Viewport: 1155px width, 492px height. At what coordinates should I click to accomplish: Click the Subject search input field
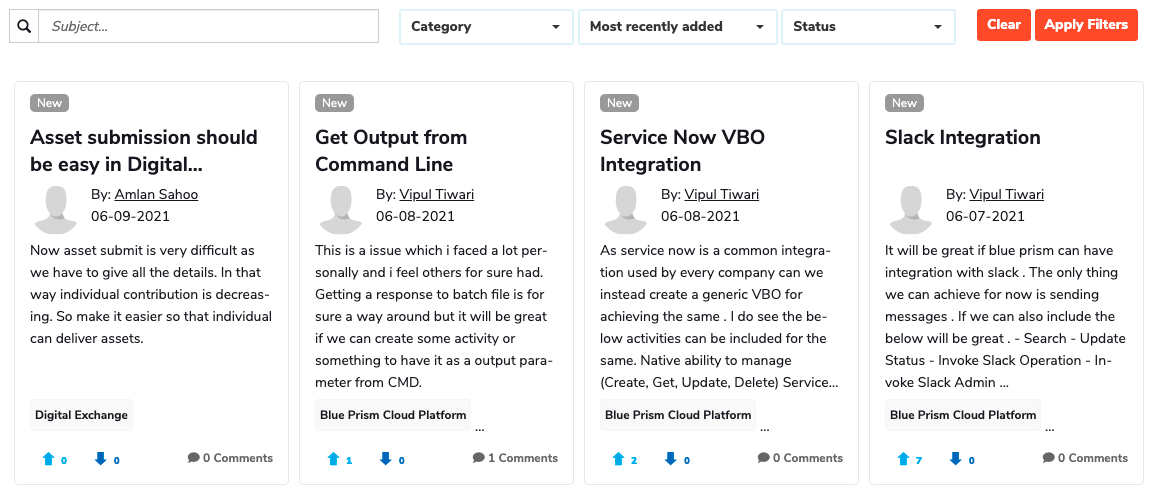pyautogui.click(x=208, y=26)
